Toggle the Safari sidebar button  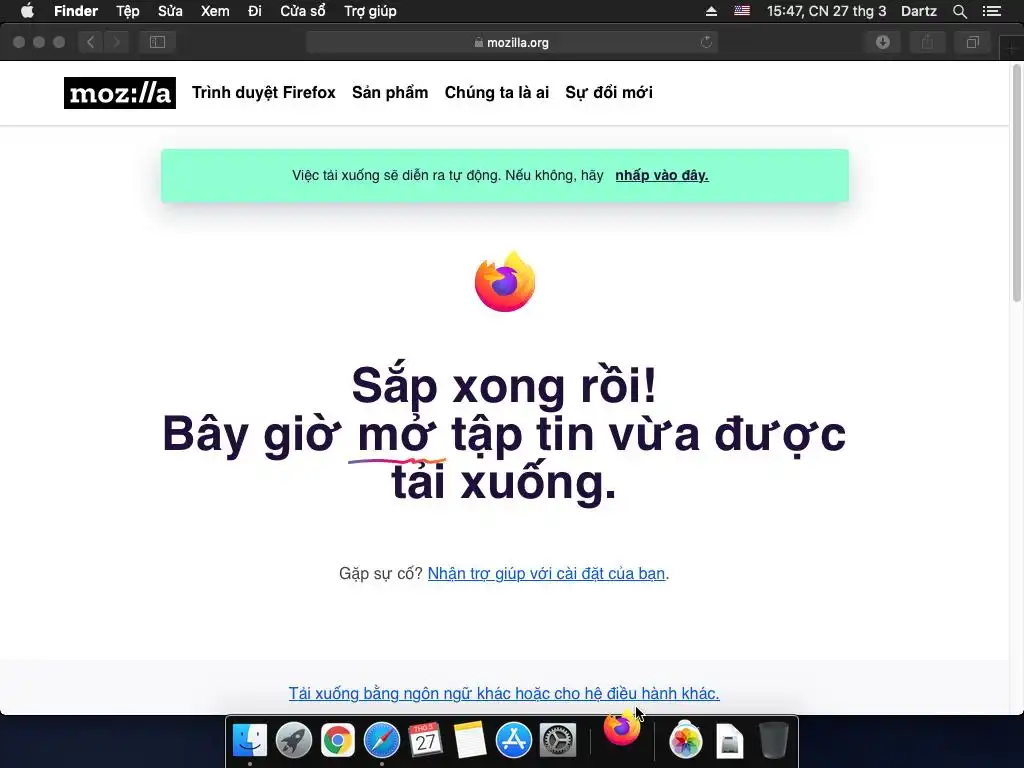pos(157,42)
